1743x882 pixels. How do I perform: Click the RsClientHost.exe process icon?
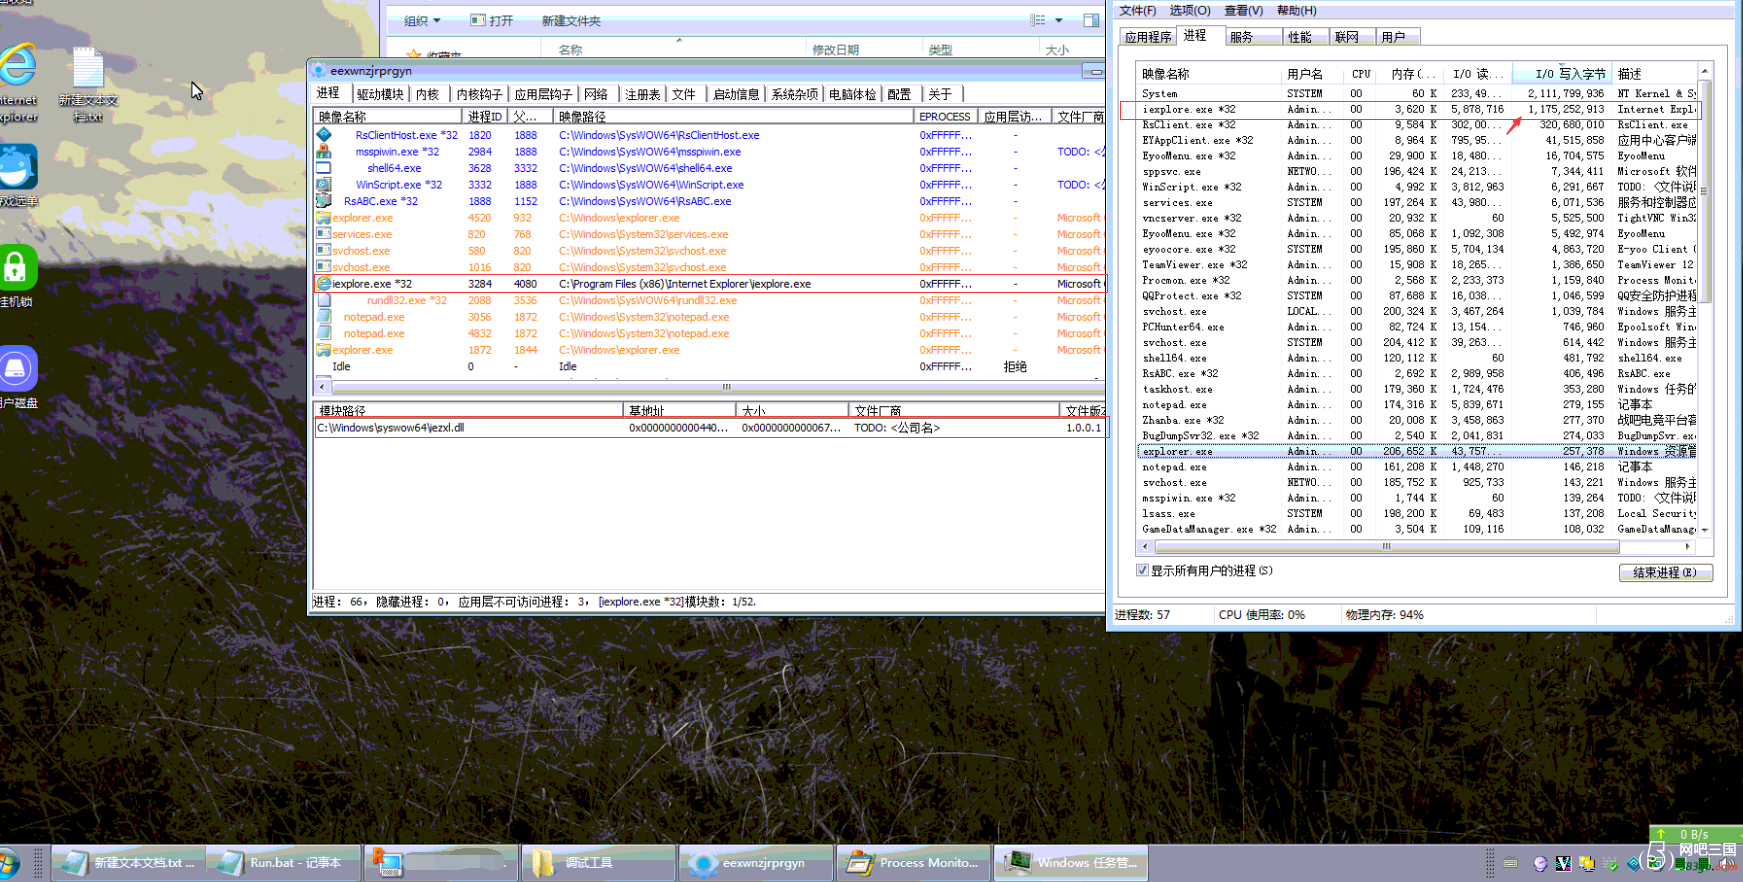[x=324, y=135]
